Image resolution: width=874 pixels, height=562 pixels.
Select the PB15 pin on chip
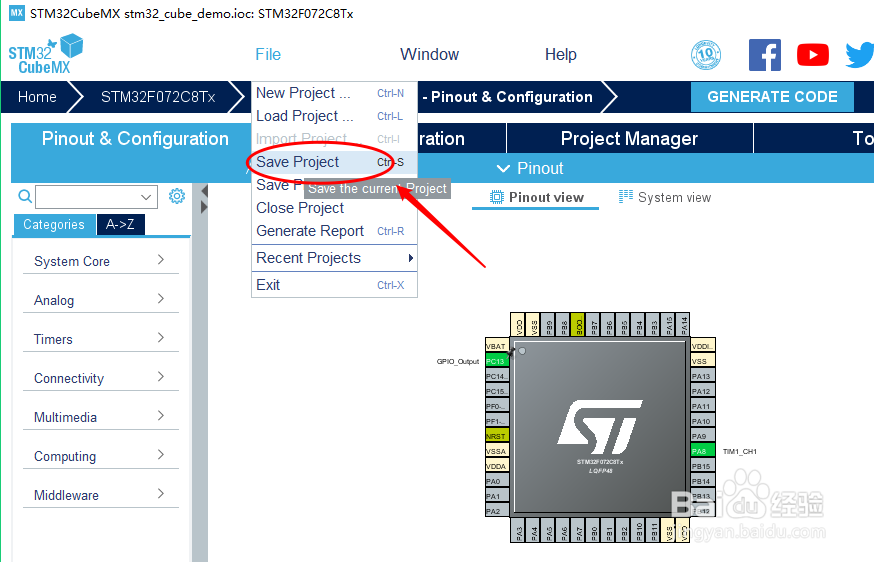point(702,466)
